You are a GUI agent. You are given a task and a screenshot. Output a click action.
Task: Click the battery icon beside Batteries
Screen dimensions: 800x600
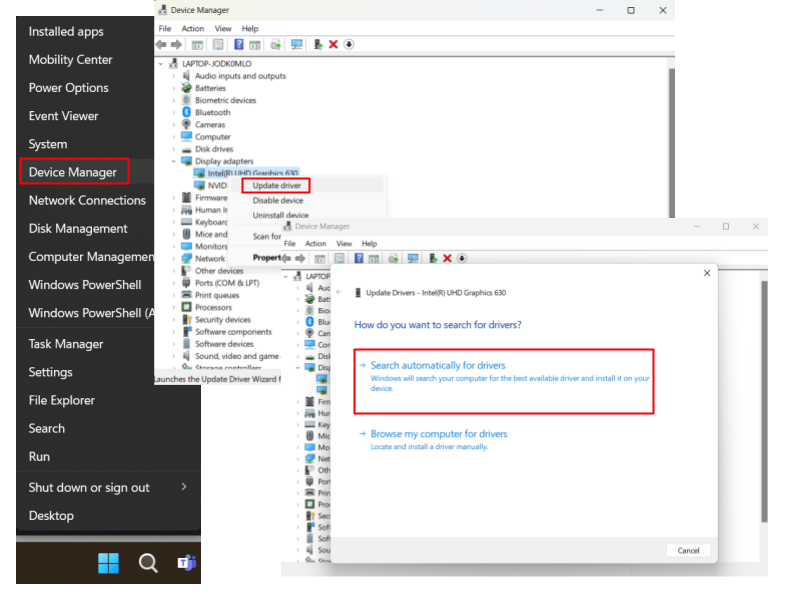tap(187, 88)
